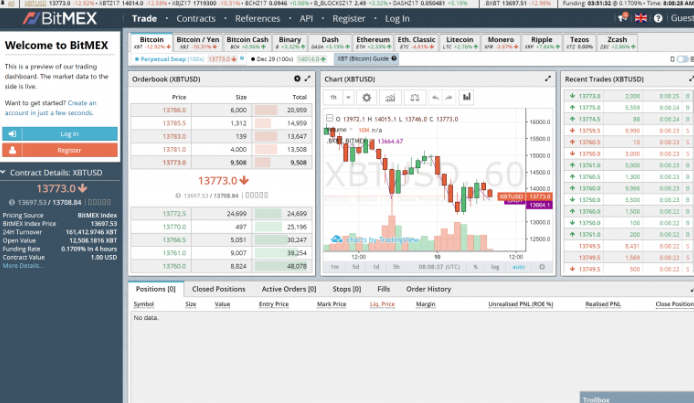Open the announcements megaphone icon
This screenshot has width=694, height=403.
point(623,18)
